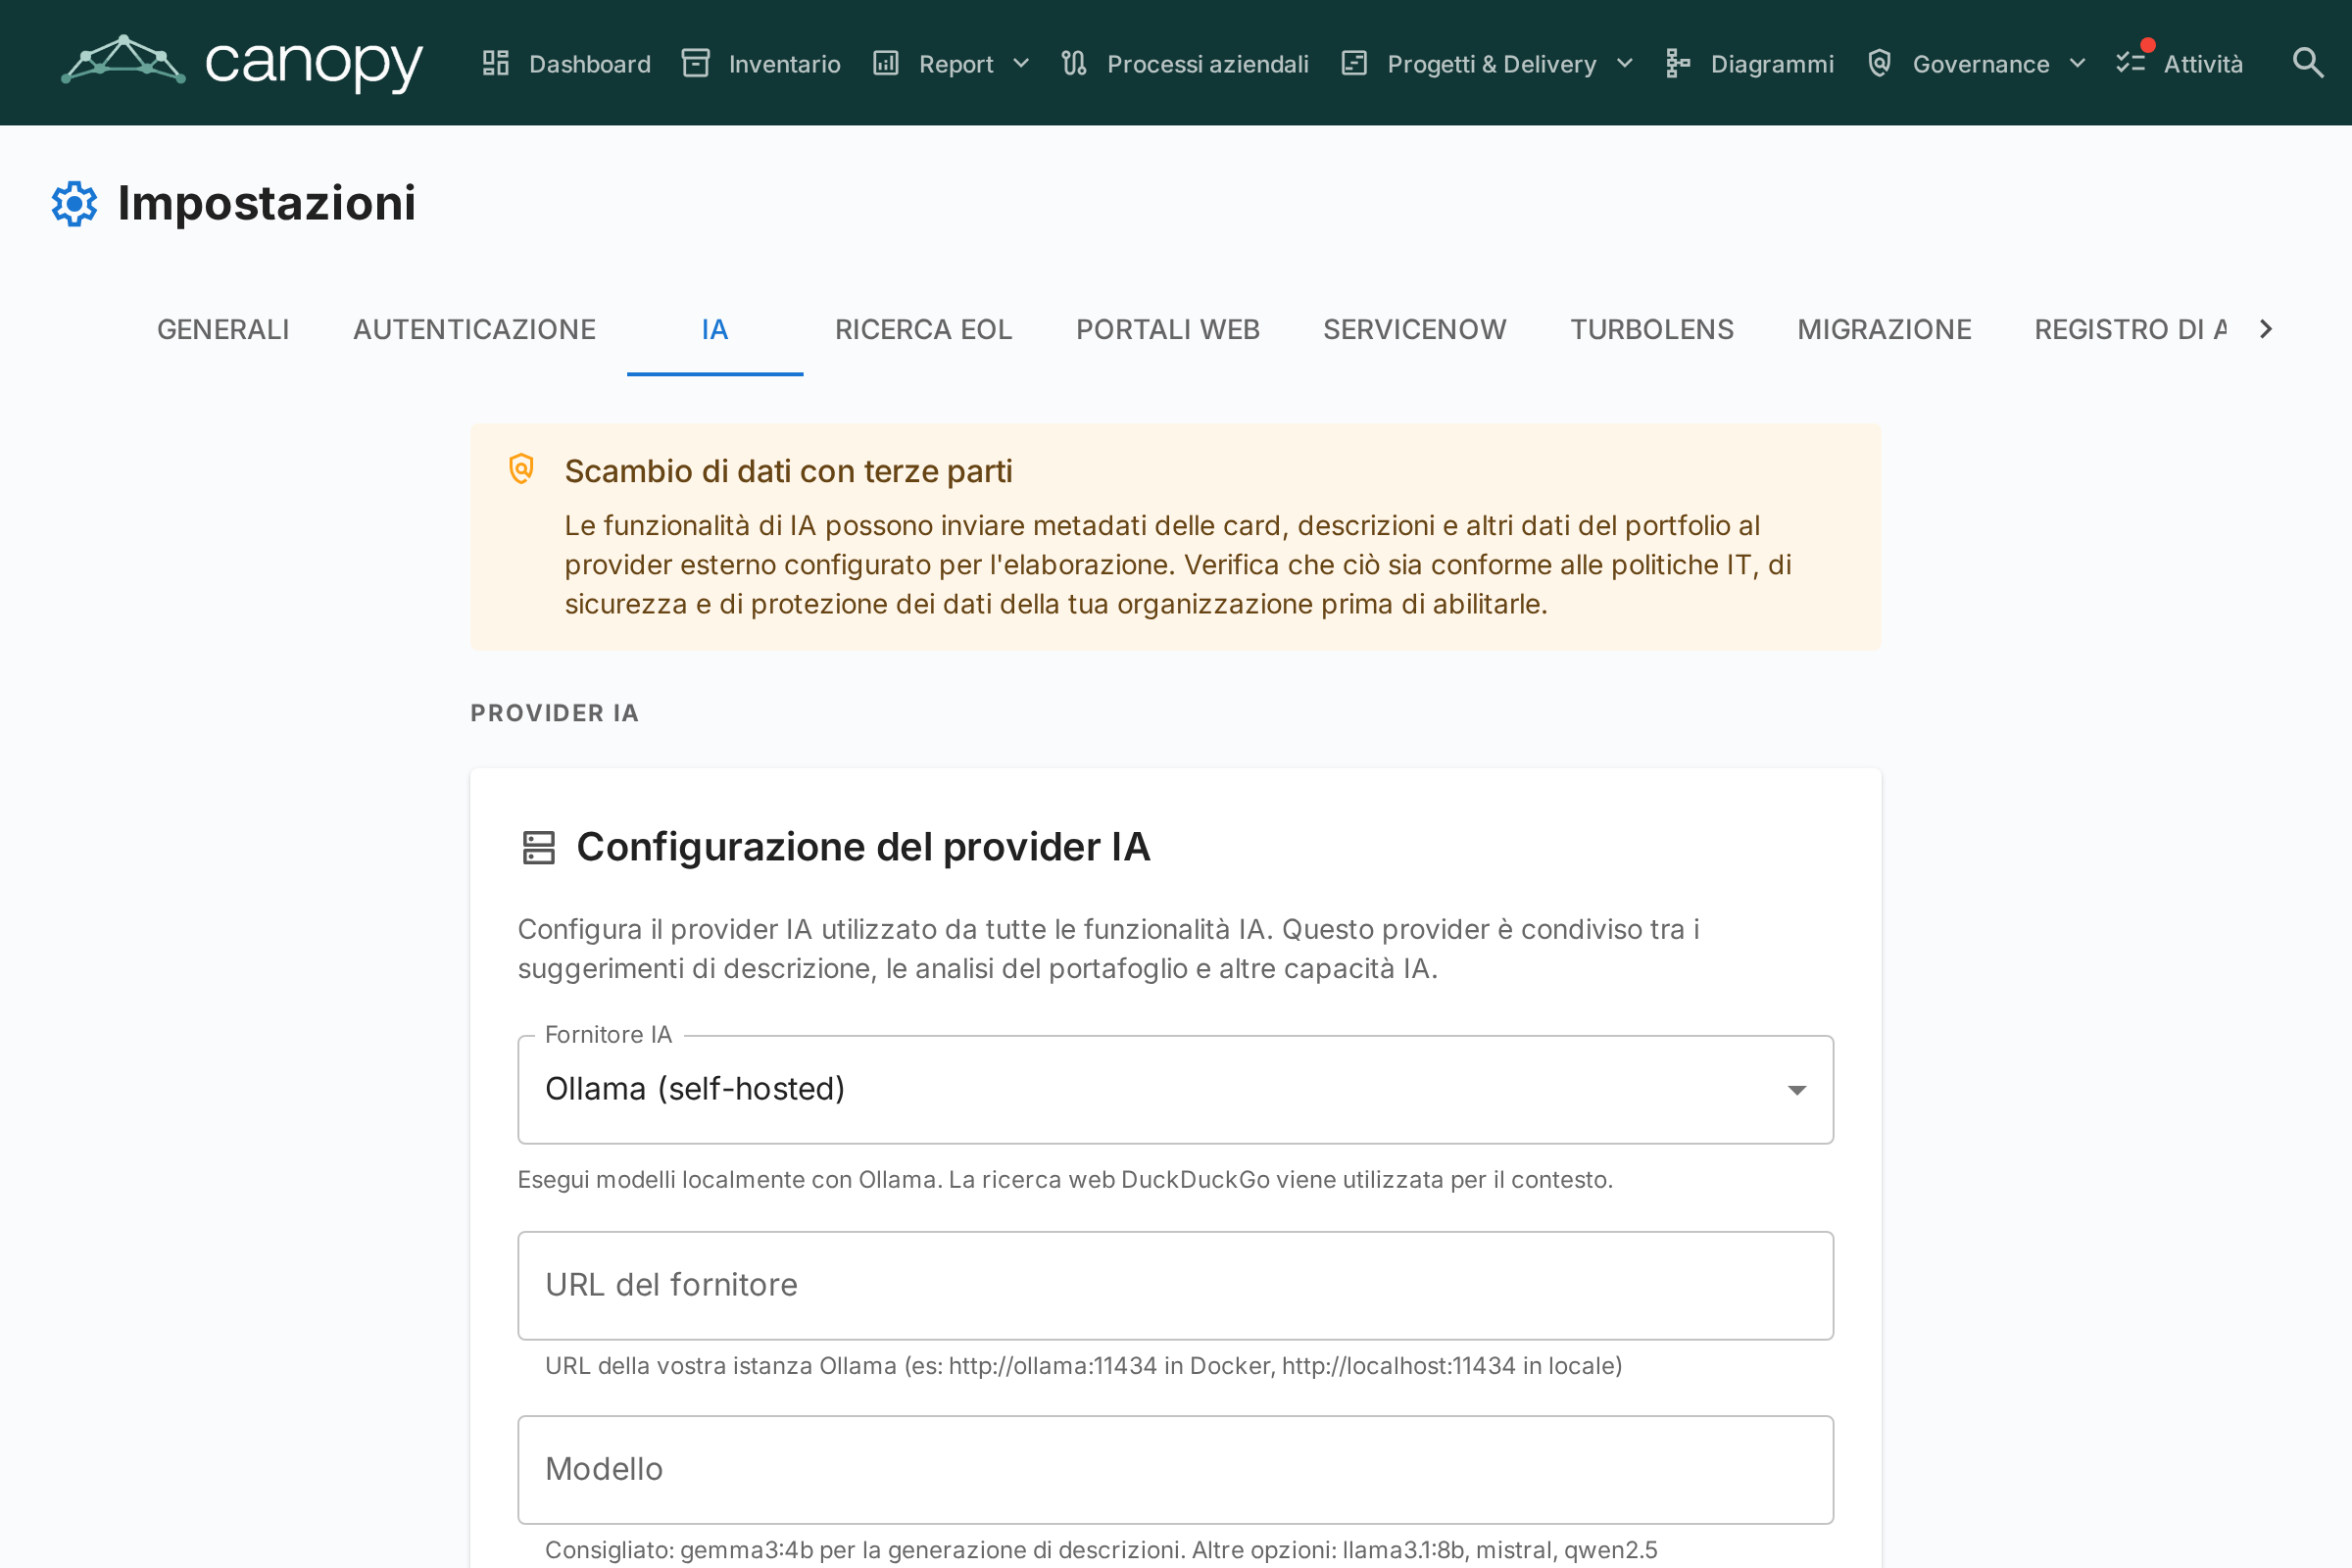
Task: Open the search magnifier icon
Action: [x=2308, y=63]
